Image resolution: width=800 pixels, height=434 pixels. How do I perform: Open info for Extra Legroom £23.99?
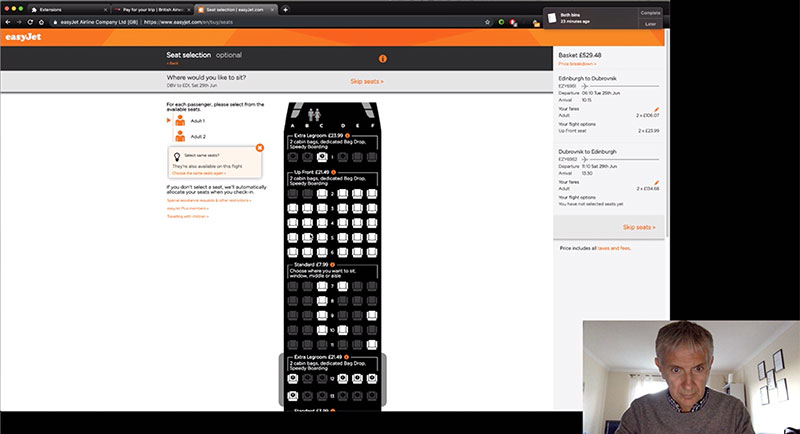pos(347,136)
